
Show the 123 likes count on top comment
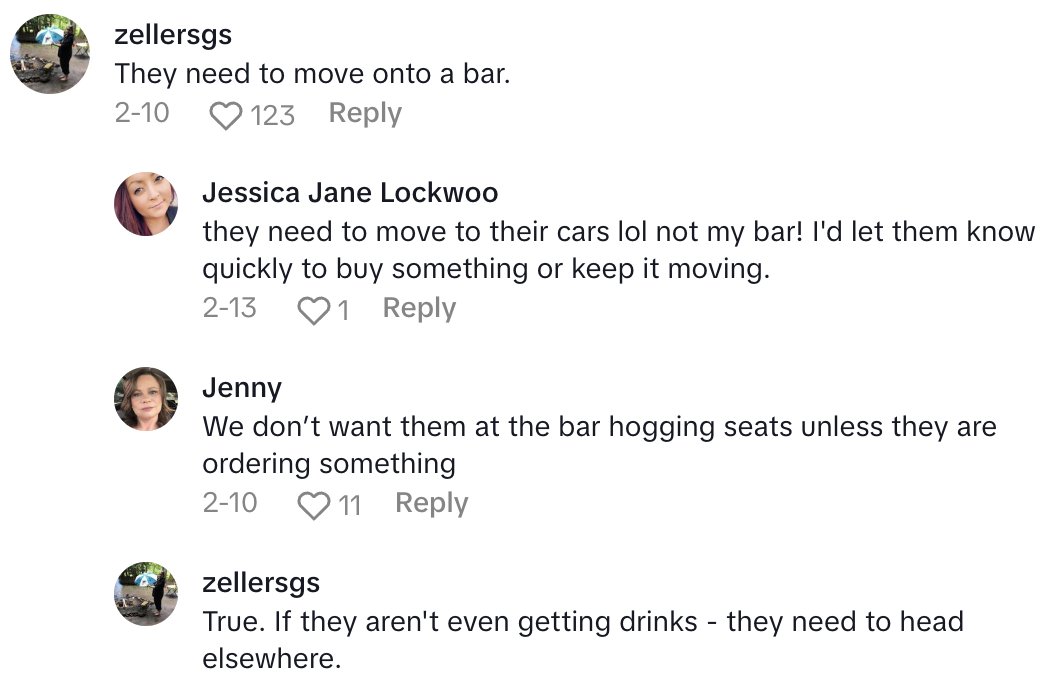point(272,115)
